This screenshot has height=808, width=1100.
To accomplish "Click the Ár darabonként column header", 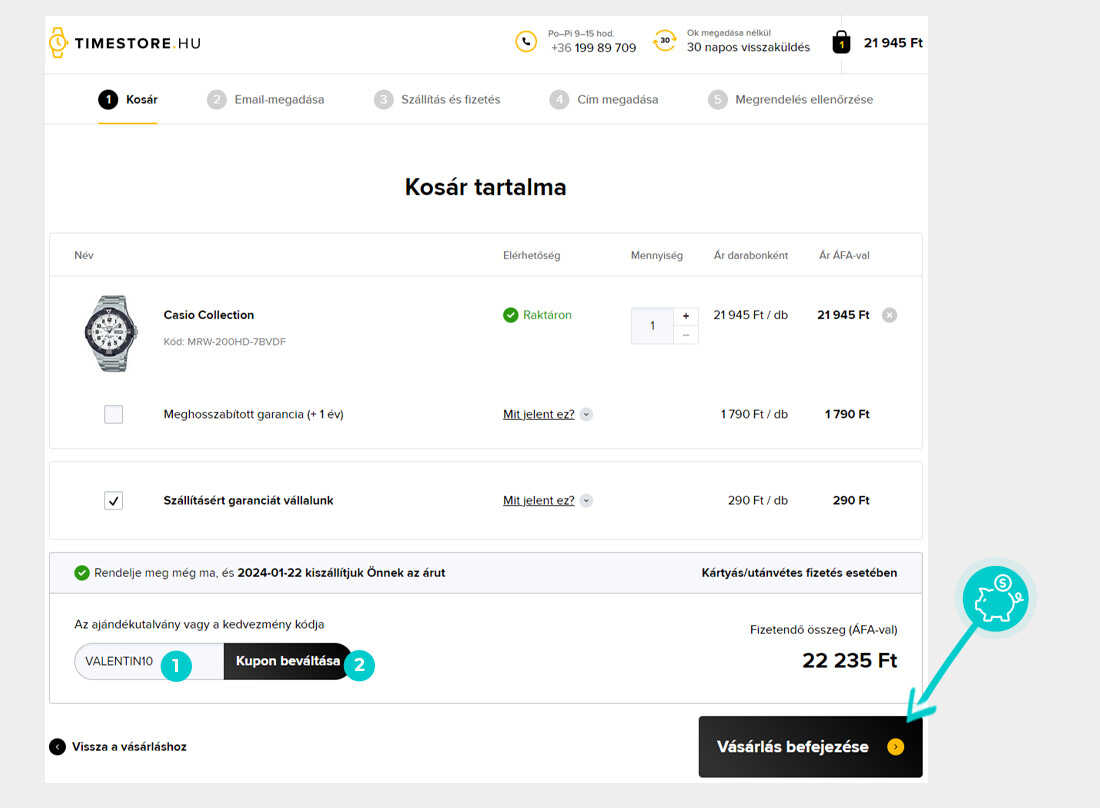I will point(751,255).
